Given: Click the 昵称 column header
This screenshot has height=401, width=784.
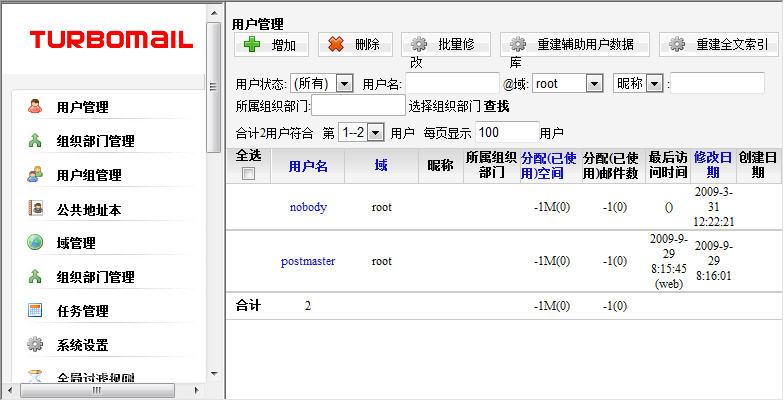Looking at the screenshot, I should [440, 166].
